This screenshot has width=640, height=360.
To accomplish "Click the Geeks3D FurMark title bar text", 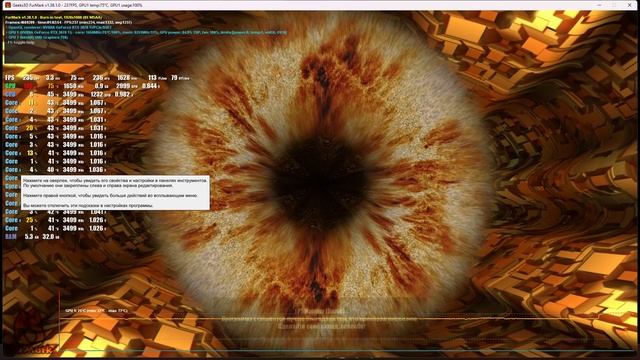I will (x=78, y=5).
